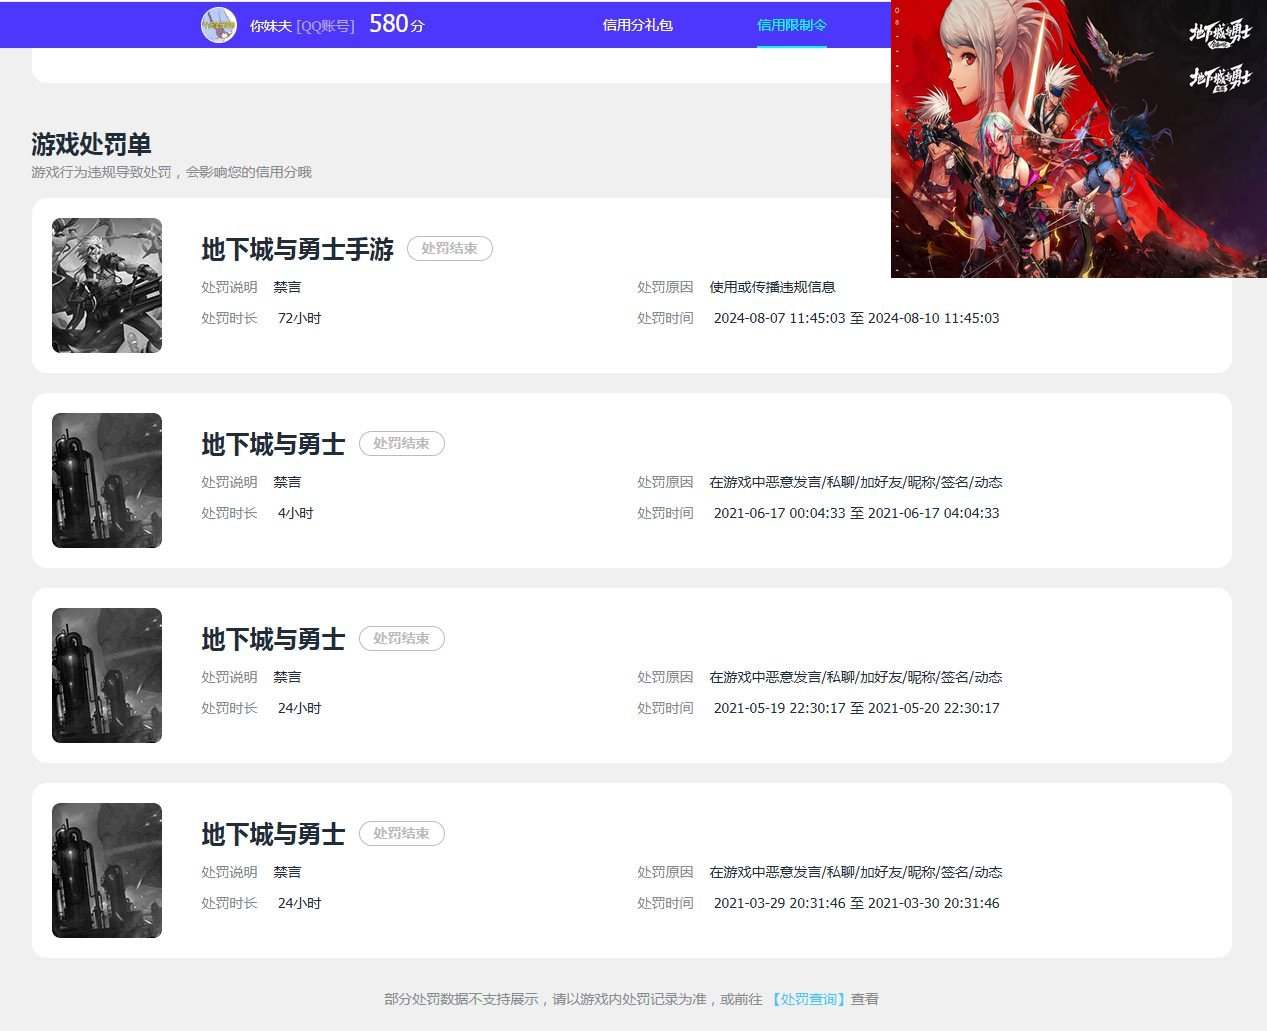Click thumbnail of the 2021-03-29 punishment card
Viewport: 1267px width, 1031px height.
(107, 870)
